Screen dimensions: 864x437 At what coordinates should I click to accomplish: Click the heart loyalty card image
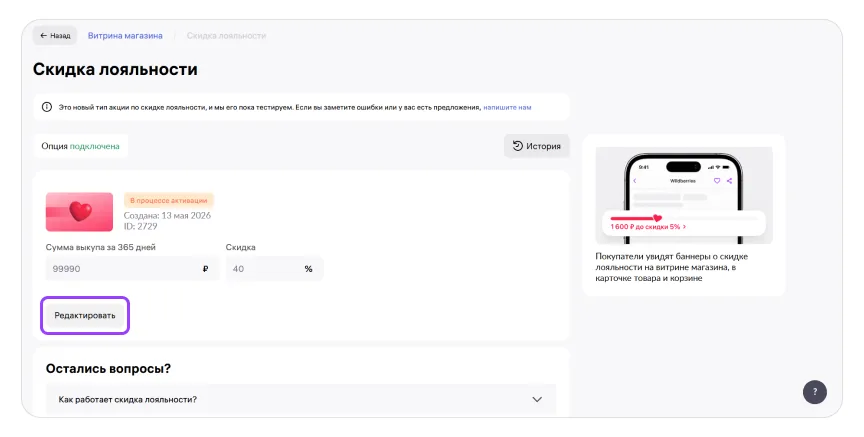pyautogui.click(x=79, y=212)
